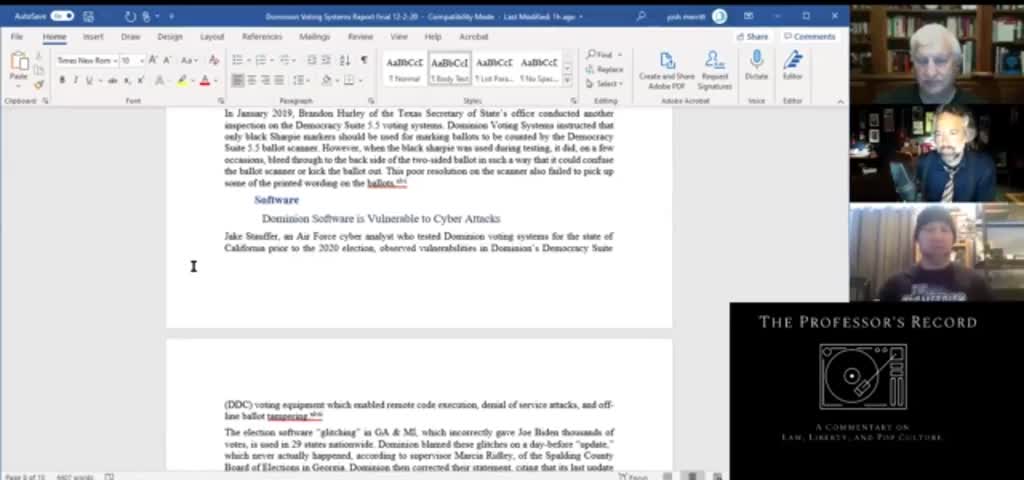
Task: Open the Select dropdown in Editing
Action: pyautogui.click(x=605, y=84)
